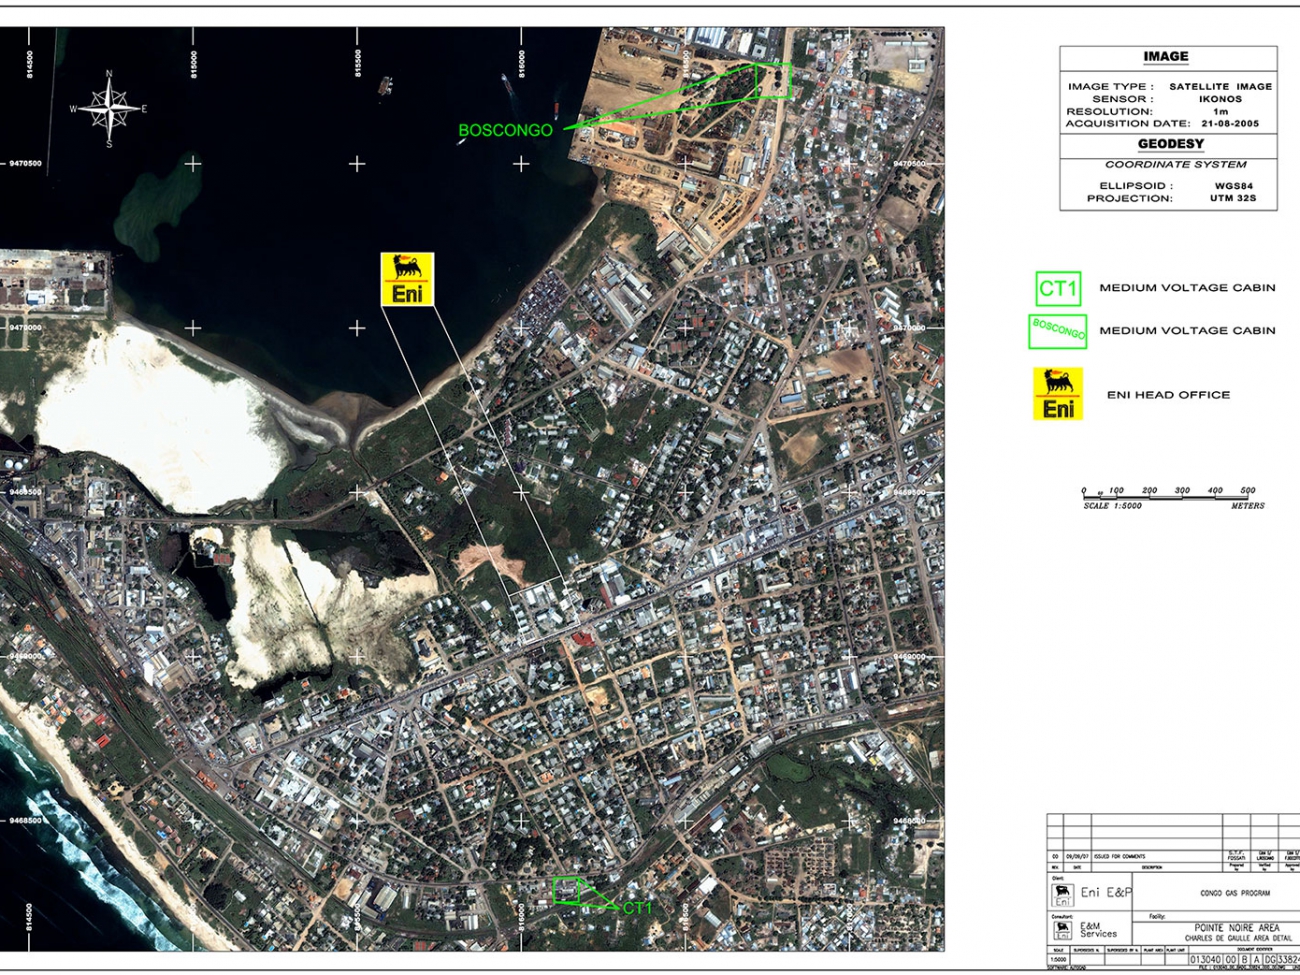The width and height of the screenshot is (1300, 975).
Task: Click the POINTE NOIRE AREA facility text
Action: [1236, 928]
